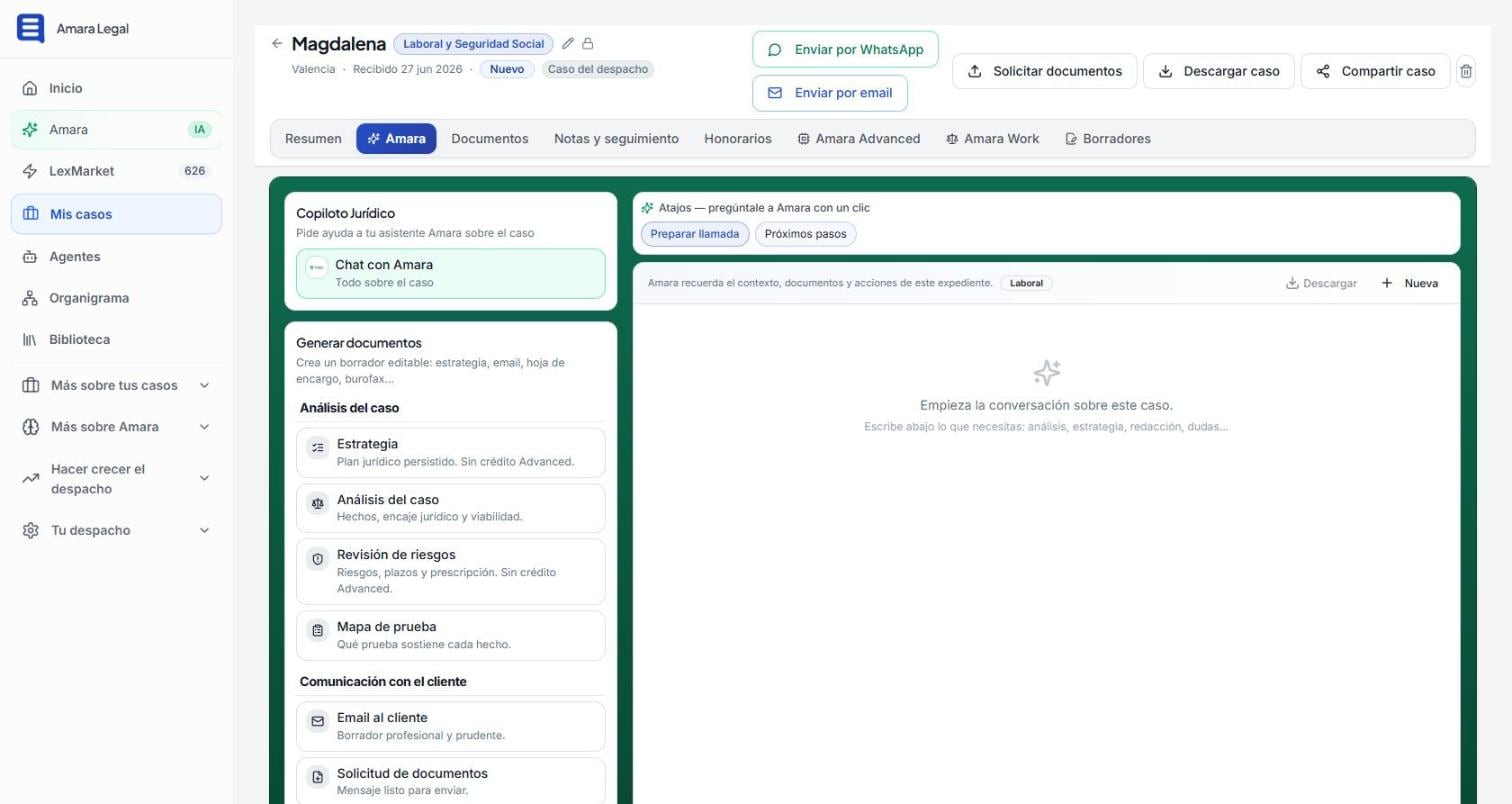Viewport: 1512px width, 804px height.
Task: Click the back arrow beside Magdalena
Action: point(277,44)
